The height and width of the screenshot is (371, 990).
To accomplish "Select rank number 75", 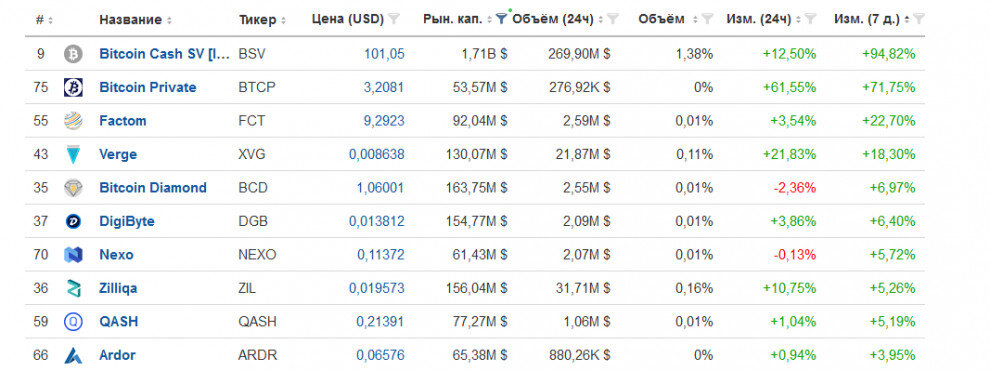I will tap(40, 88).
